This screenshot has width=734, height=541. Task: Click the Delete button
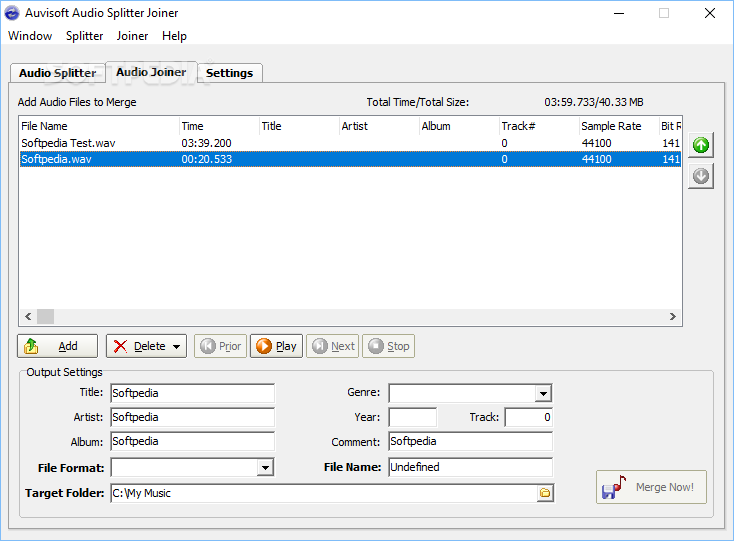pyautogui.click(x=146, y=346)
